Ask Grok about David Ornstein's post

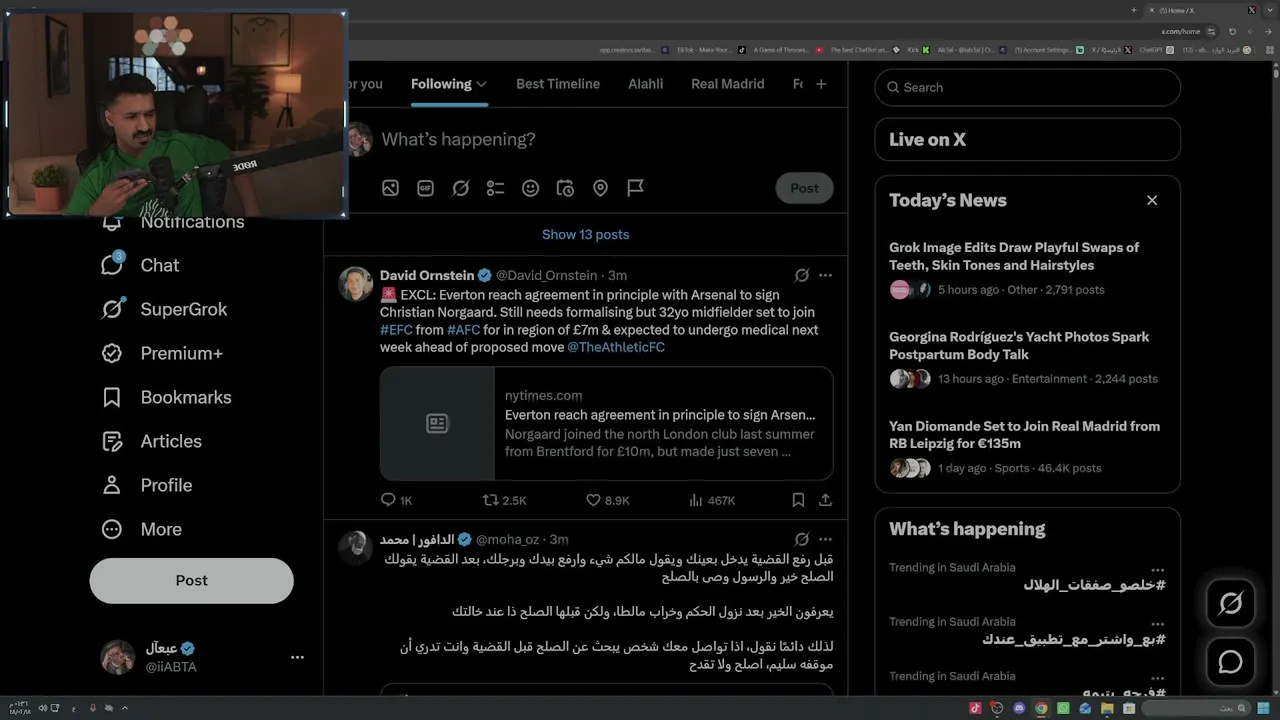pos(801,275)
